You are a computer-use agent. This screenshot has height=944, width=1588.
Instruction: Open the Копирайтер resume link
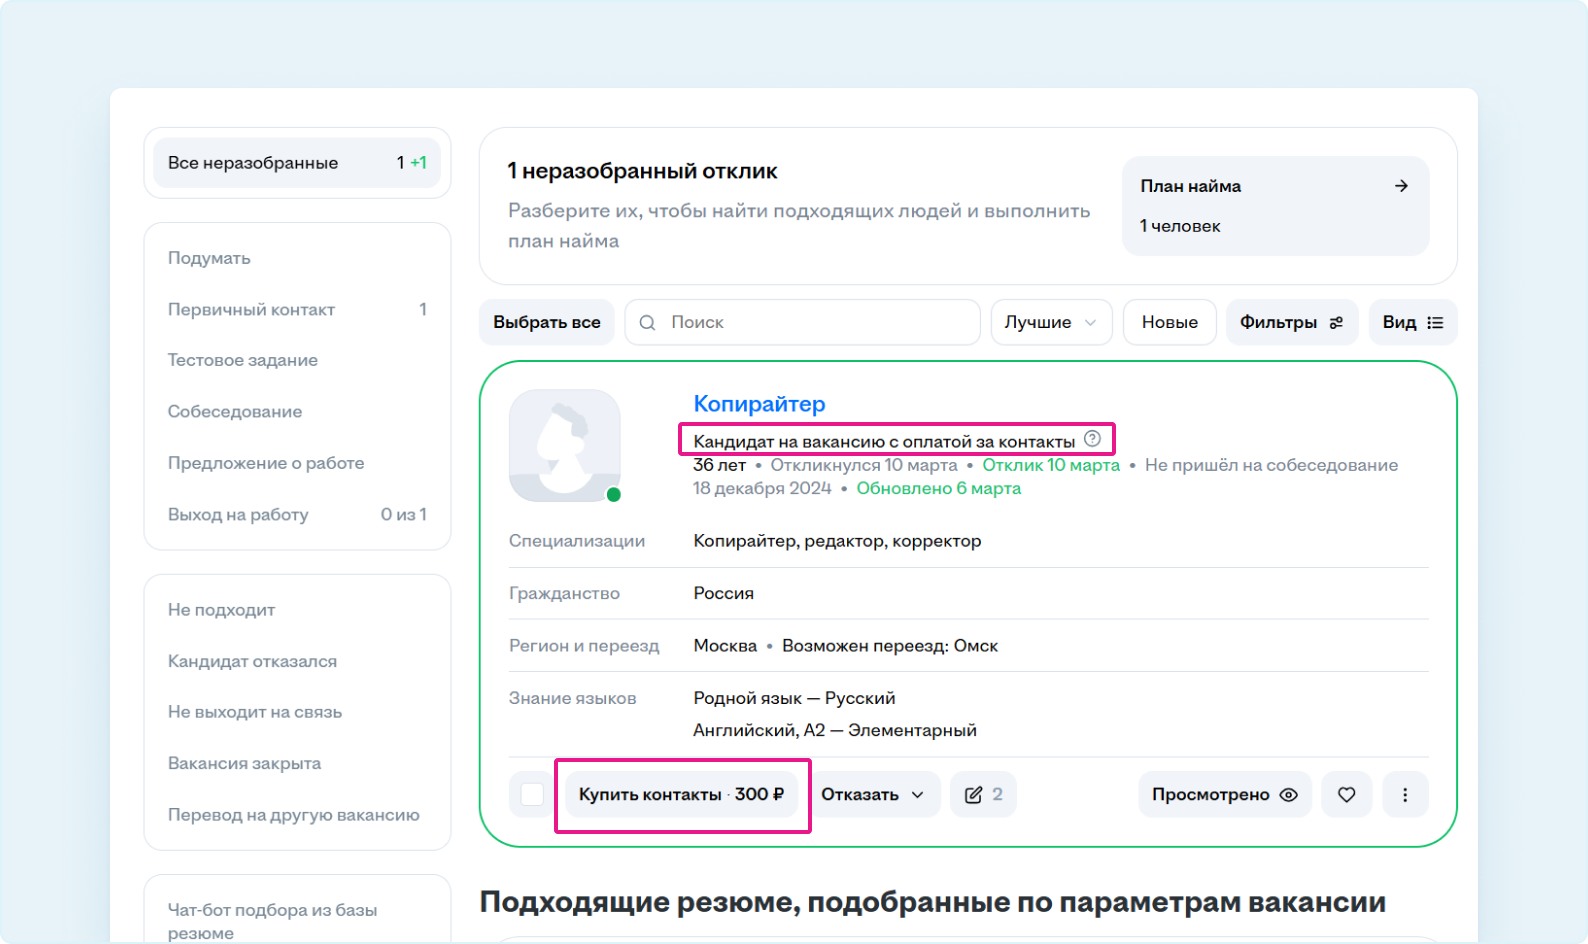tap(759, 404)
